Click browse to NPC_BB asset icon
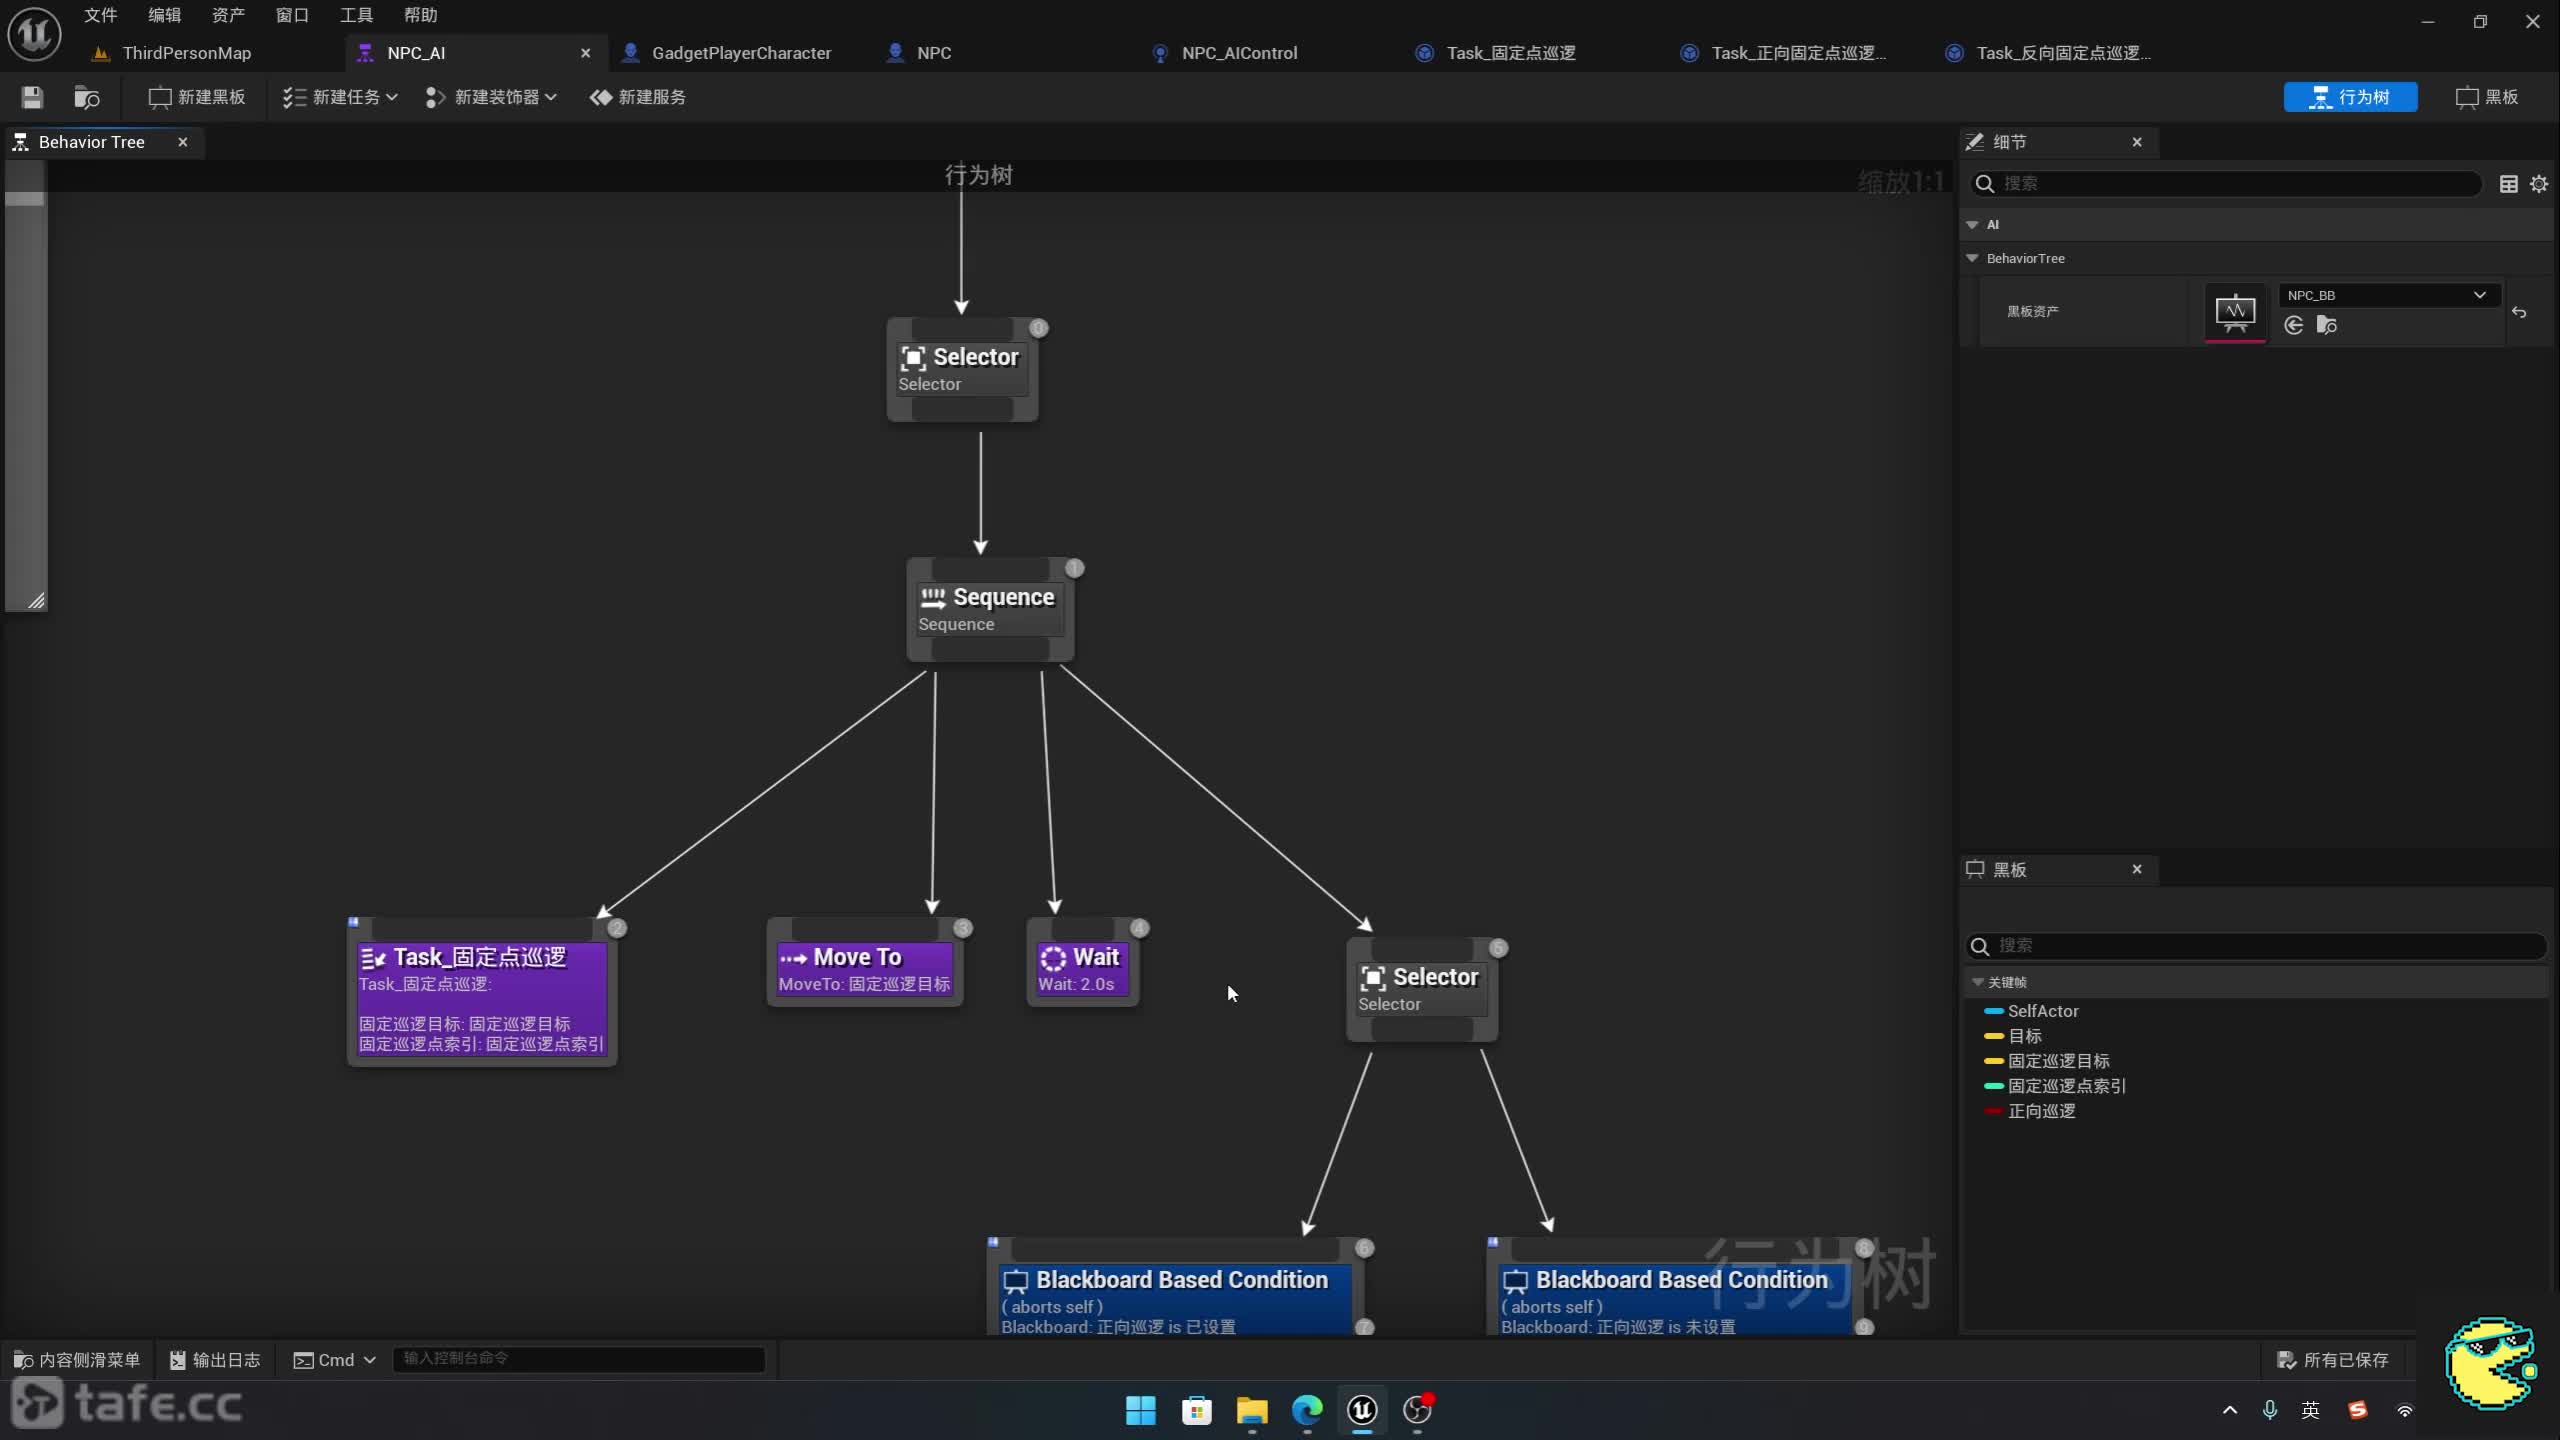The width and height of the screenshot is (2560, 1440). click(2327, 325)
